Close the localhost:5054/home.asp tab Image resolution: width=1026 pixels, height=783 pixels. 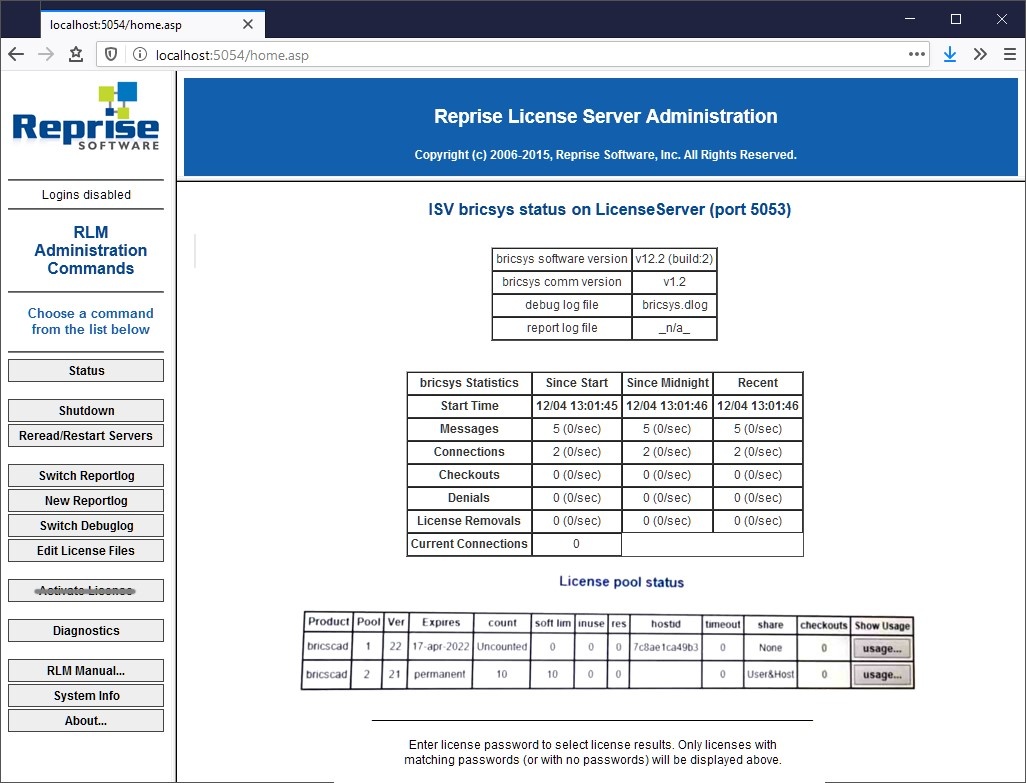(247, 24)
